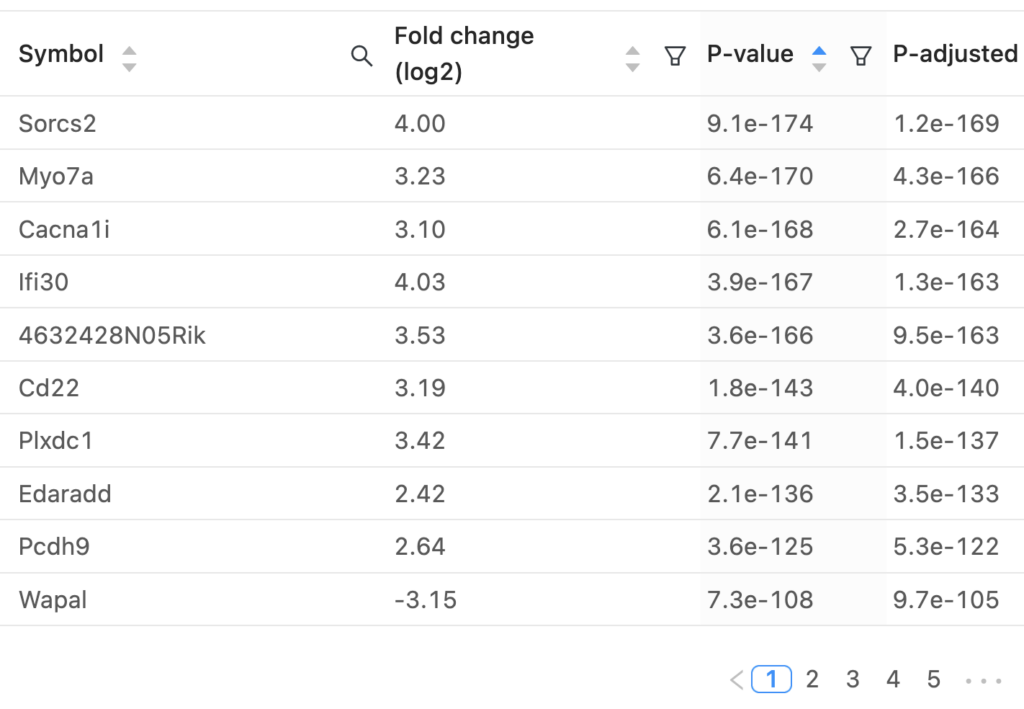Click the P-adjusted column header
Screen dimensions: 1024x709
955,54
